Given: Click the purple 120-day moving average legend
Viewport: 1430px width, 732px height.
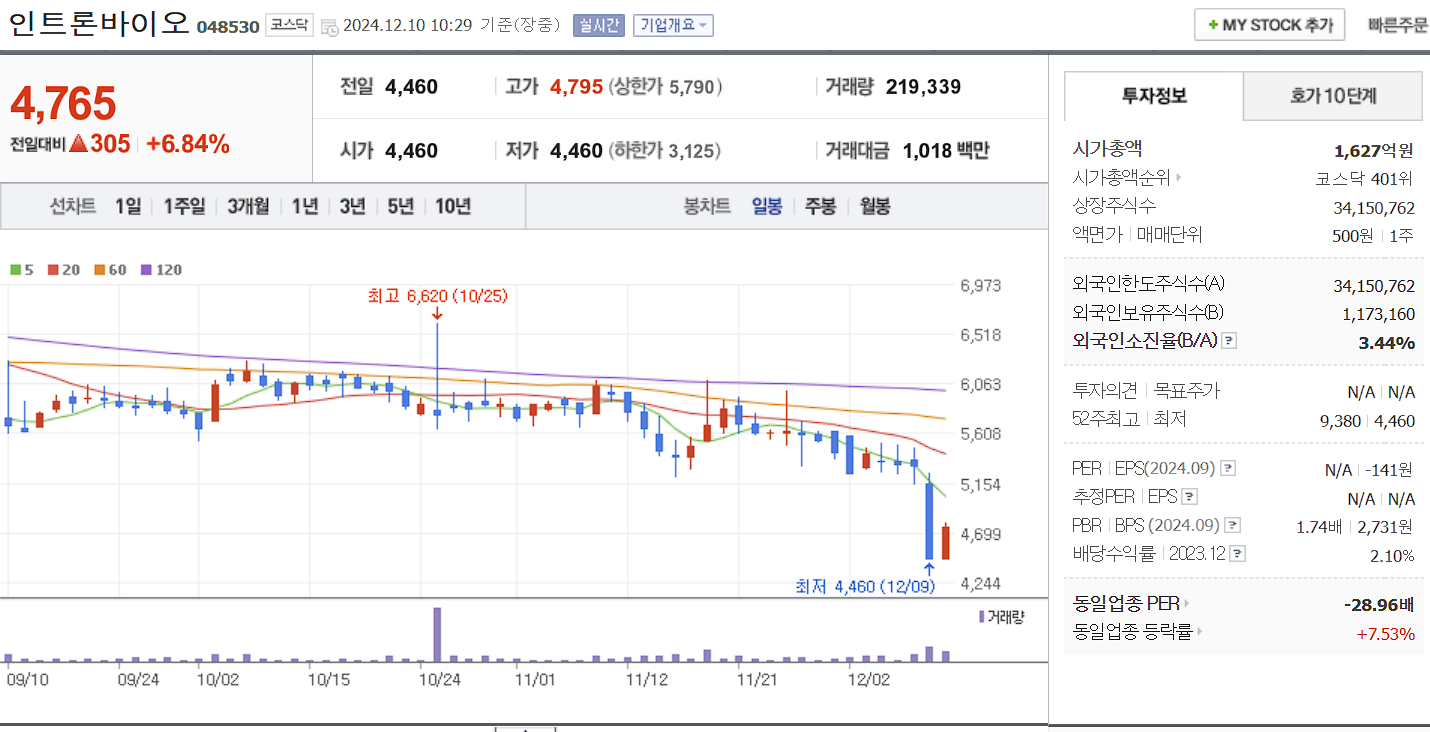Looking at the screenshot, I should click(162, 270).
